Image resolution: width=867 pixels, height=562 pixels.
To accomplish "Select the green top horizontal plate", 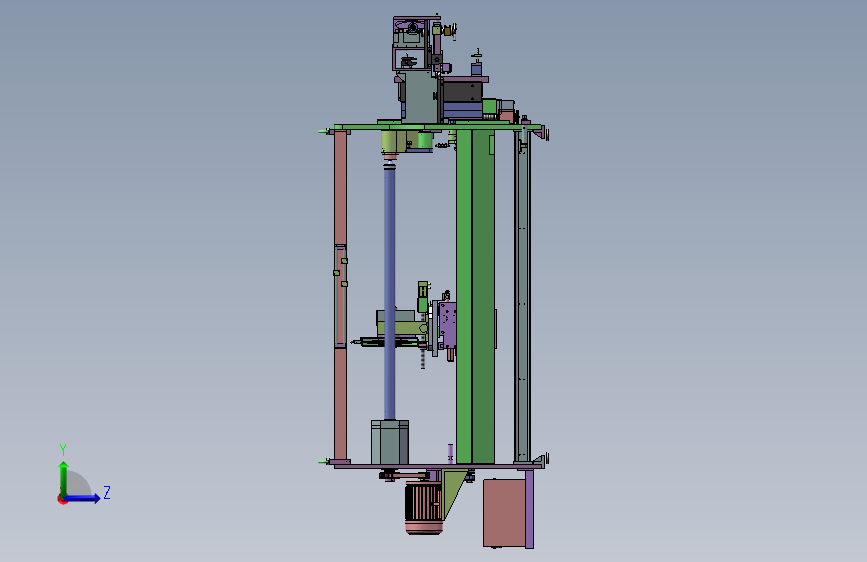I will tap(438, 127).
